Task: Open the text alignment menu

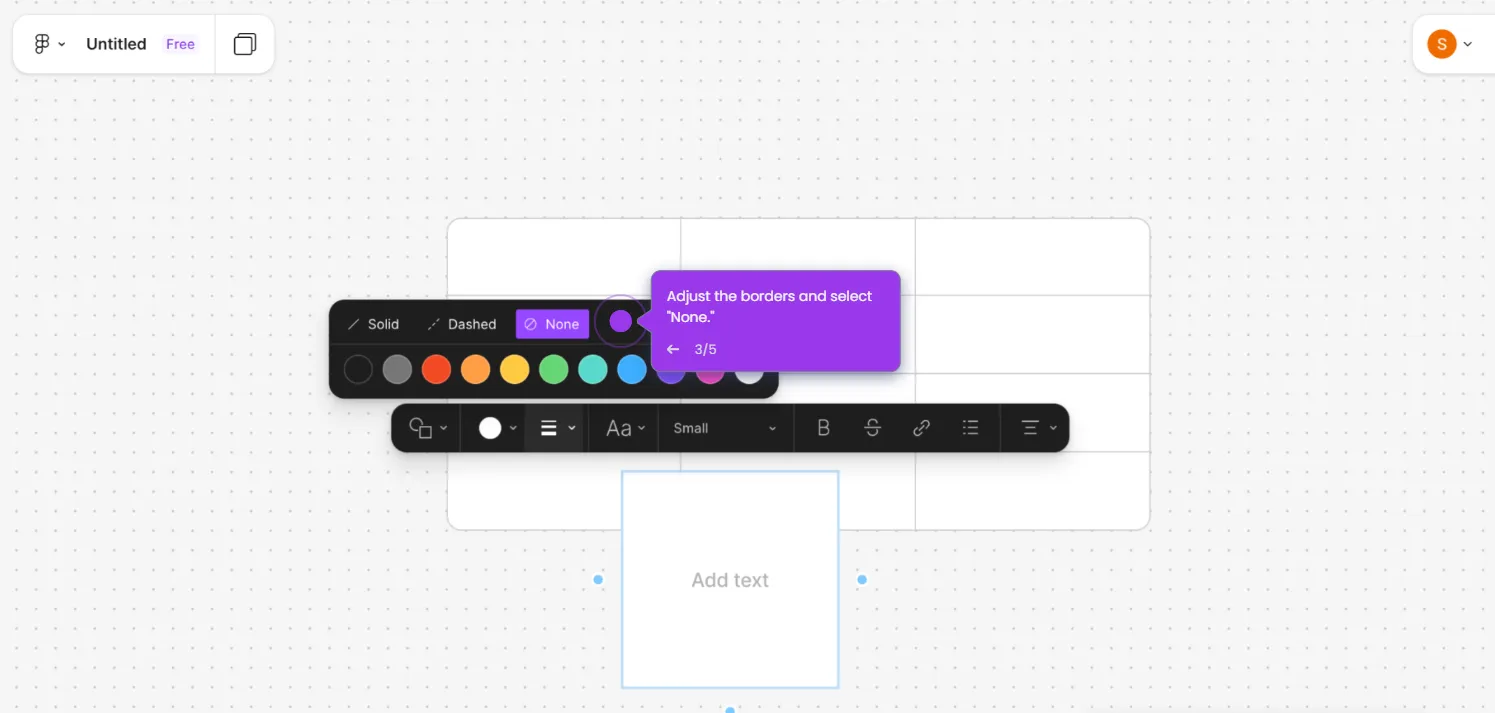Action: point(1039,428)
